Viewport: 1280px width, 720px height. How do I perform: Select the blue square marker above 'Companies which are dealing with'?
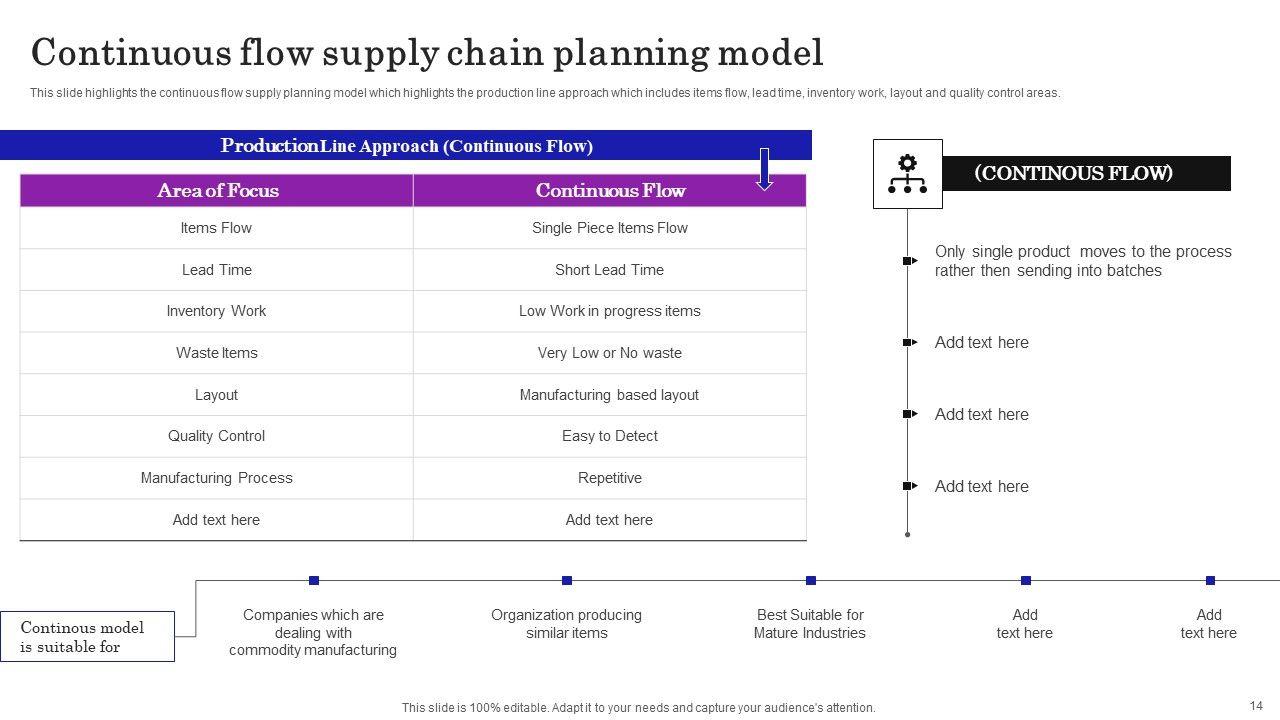(314, 580)
